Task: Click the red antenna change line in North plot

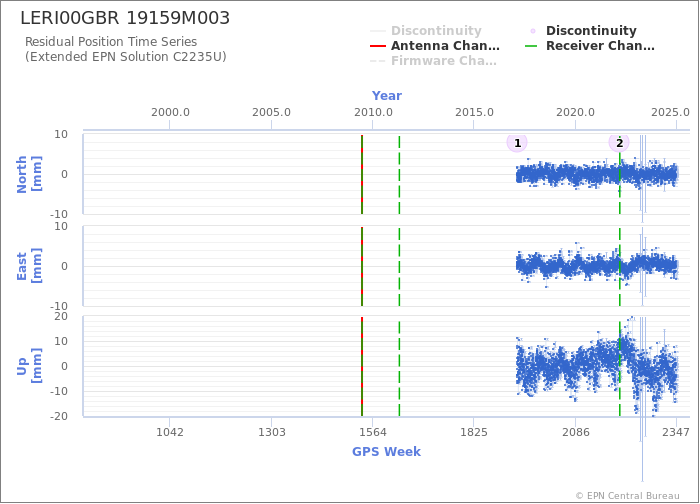Action: coord(362,175)
